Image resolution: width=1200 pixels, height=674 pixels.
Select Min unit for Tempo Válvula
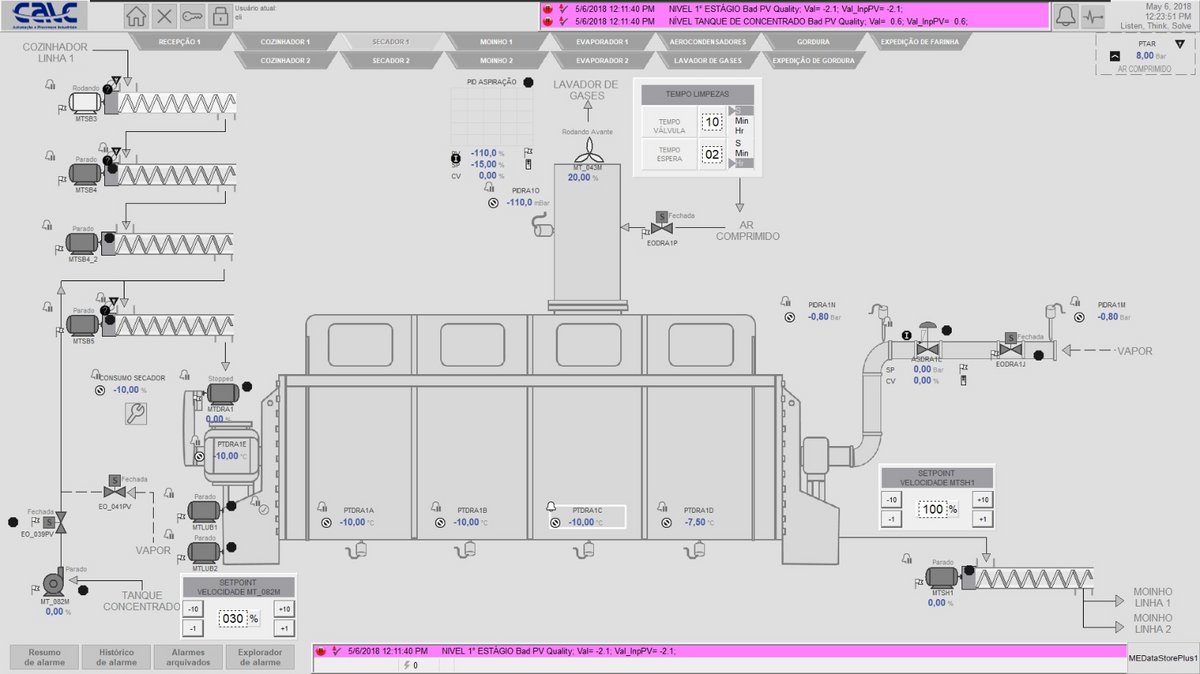741,121
